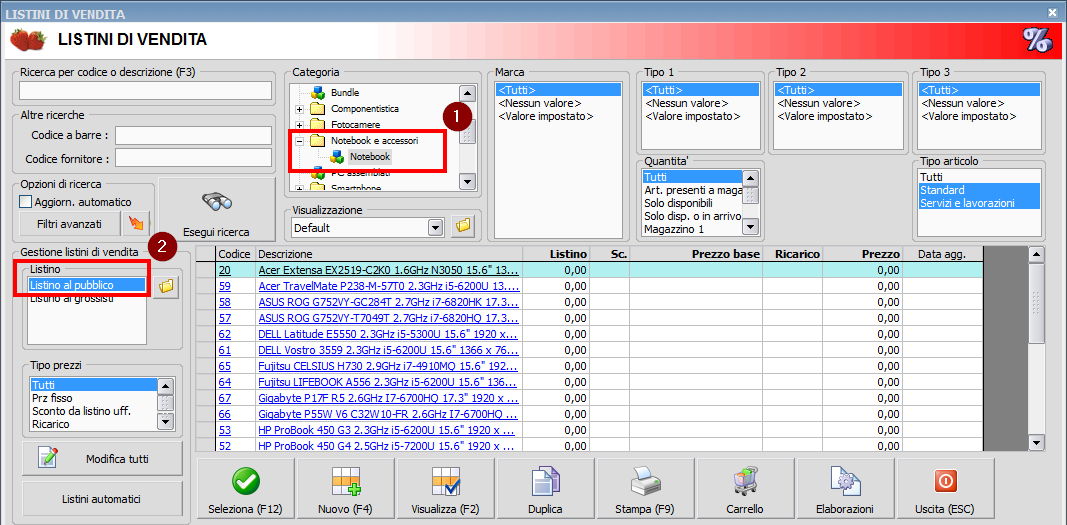Click the Duplica button
1067x525 pixels.
pyautogui.click(x=545, y=488)
